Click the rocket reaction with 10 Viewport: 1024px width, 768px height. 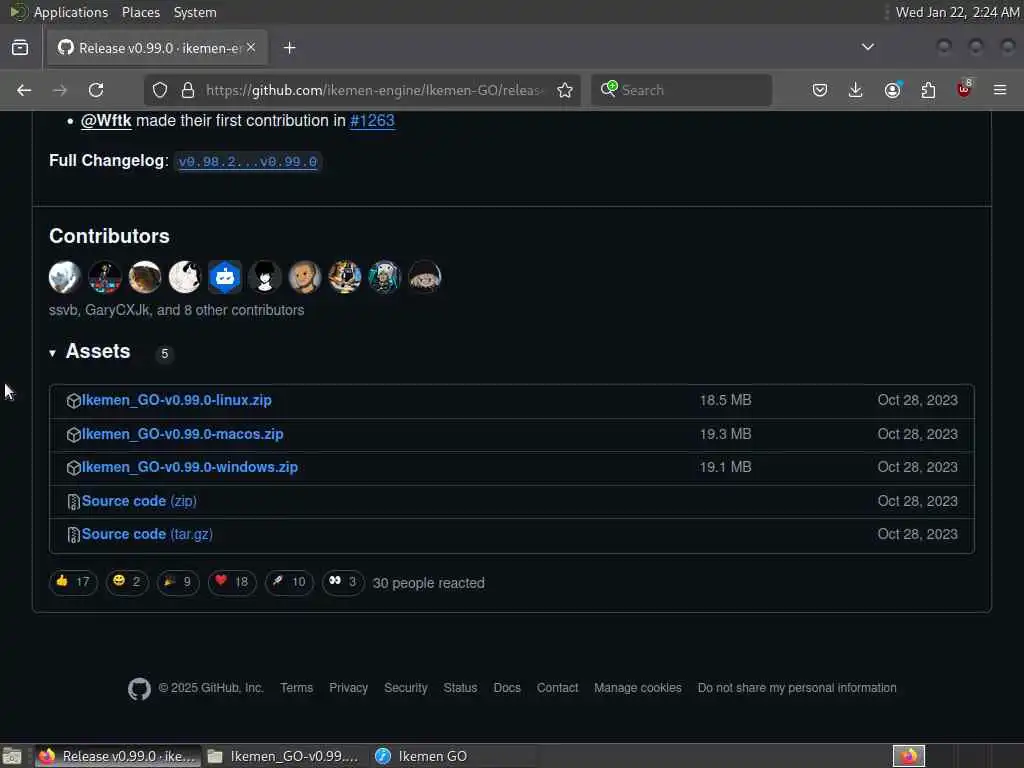click(x=289, y=582)
